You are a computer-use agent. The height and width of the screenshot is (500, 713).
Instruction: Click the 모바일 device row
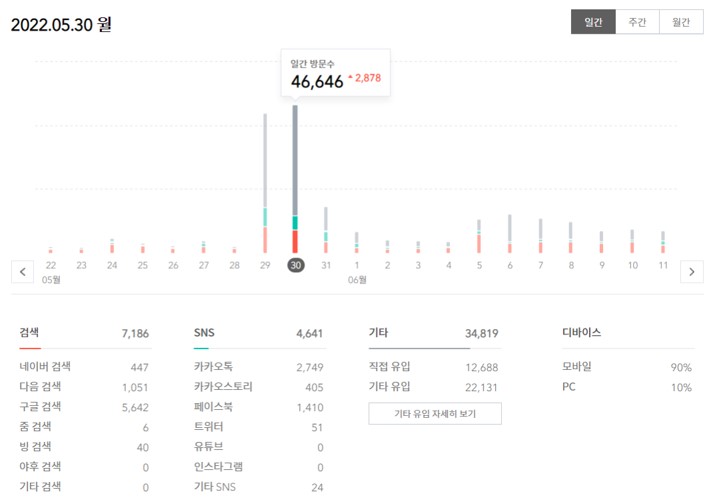click(x=627, y=366)
